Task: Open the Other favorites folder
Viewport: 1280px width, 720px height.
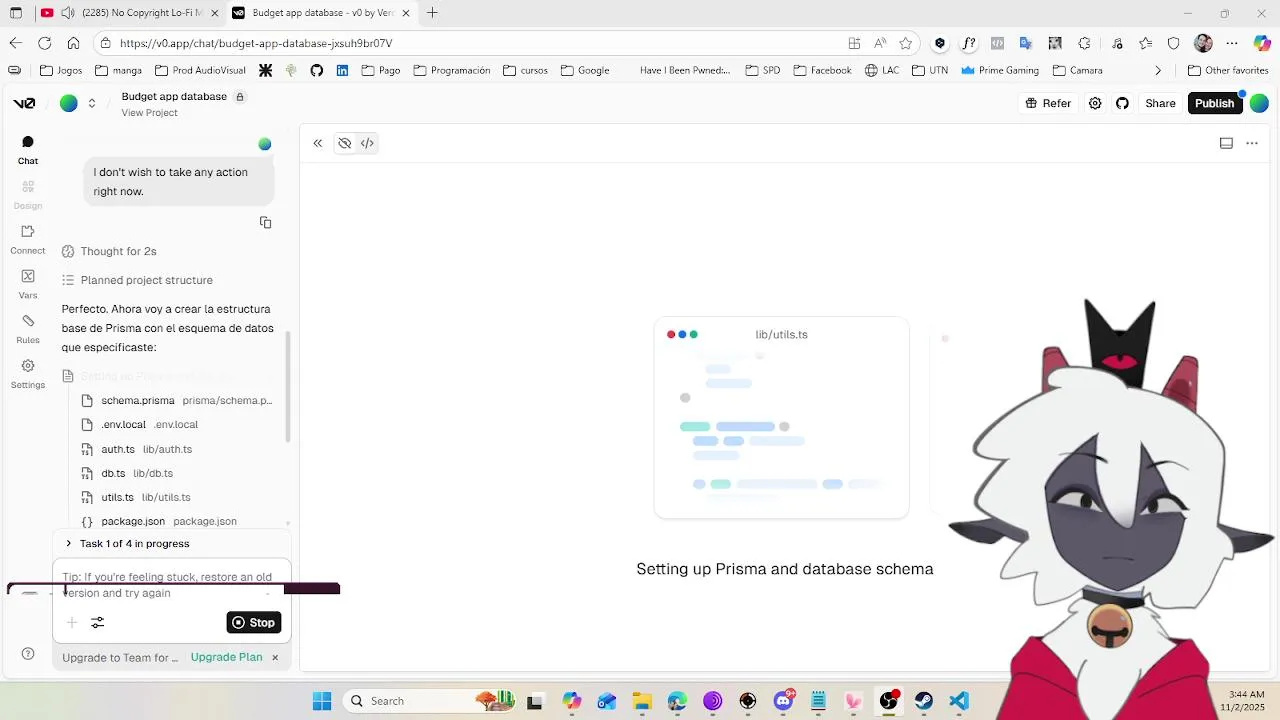Action: point(1228,71)
